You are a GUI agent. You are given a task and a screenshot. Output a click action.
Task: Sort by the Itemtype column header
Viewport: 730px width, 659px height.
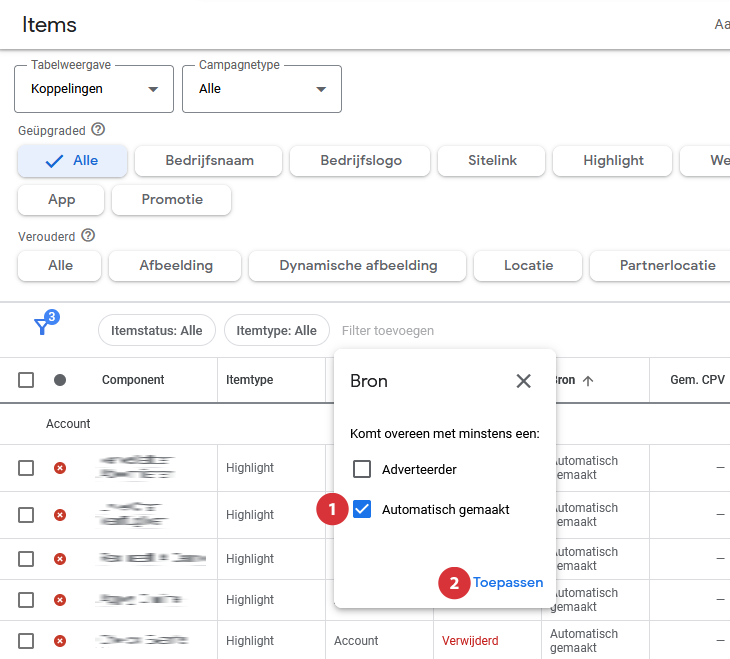point(250,380)
